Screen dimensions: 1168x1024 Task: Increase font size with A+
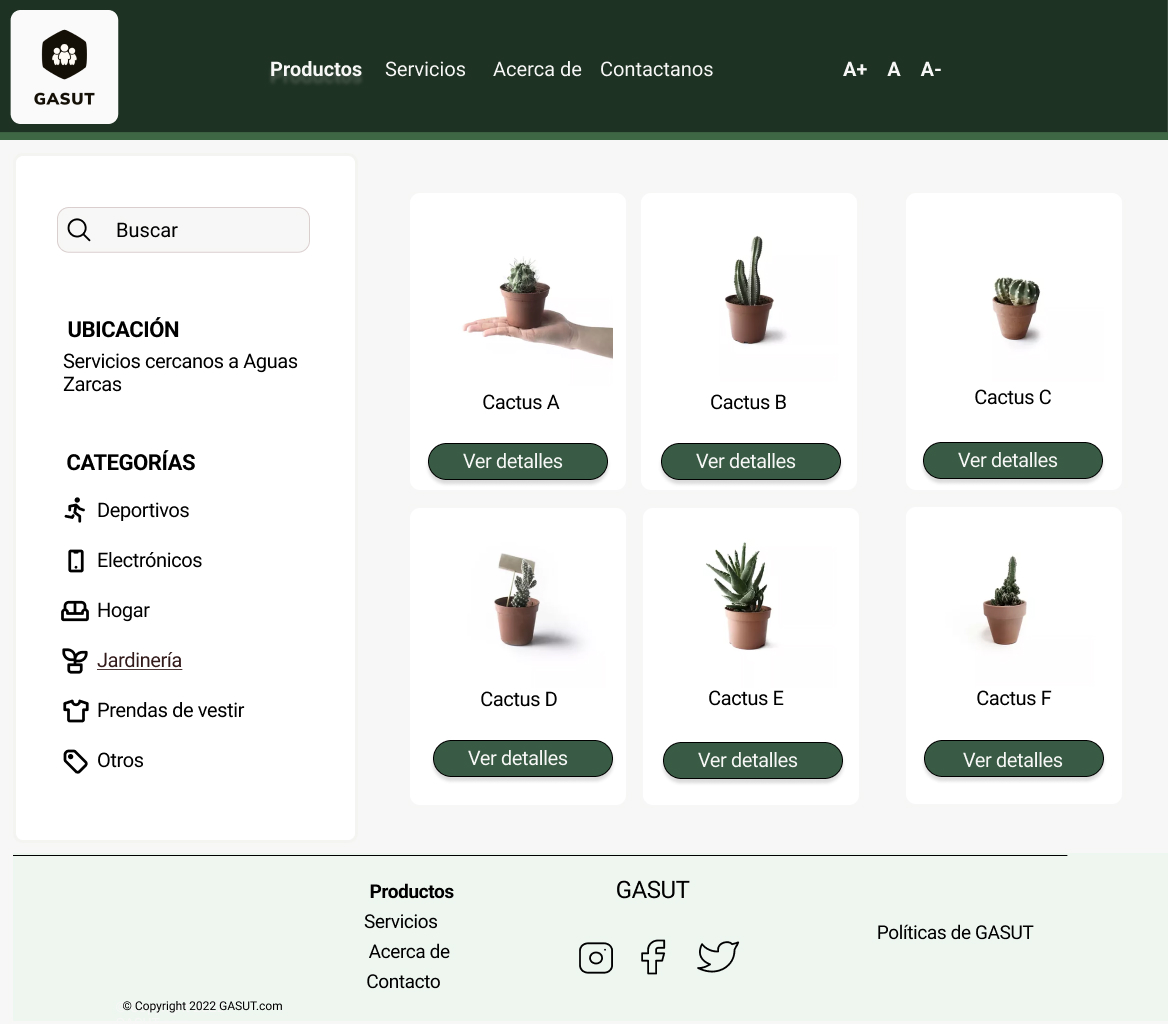[x=854, y=69]
